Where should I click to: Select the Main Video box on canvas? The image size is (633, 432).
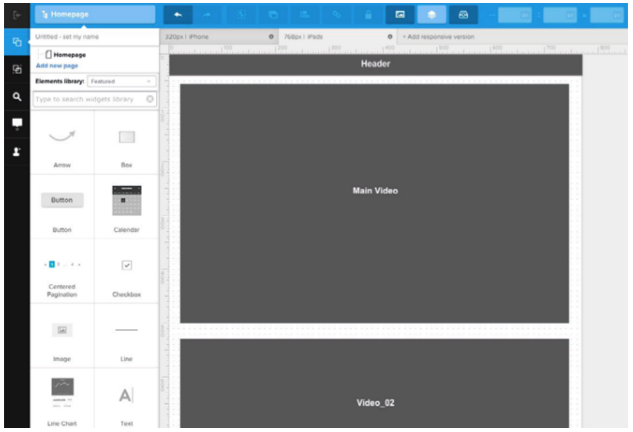pos(374,203)
